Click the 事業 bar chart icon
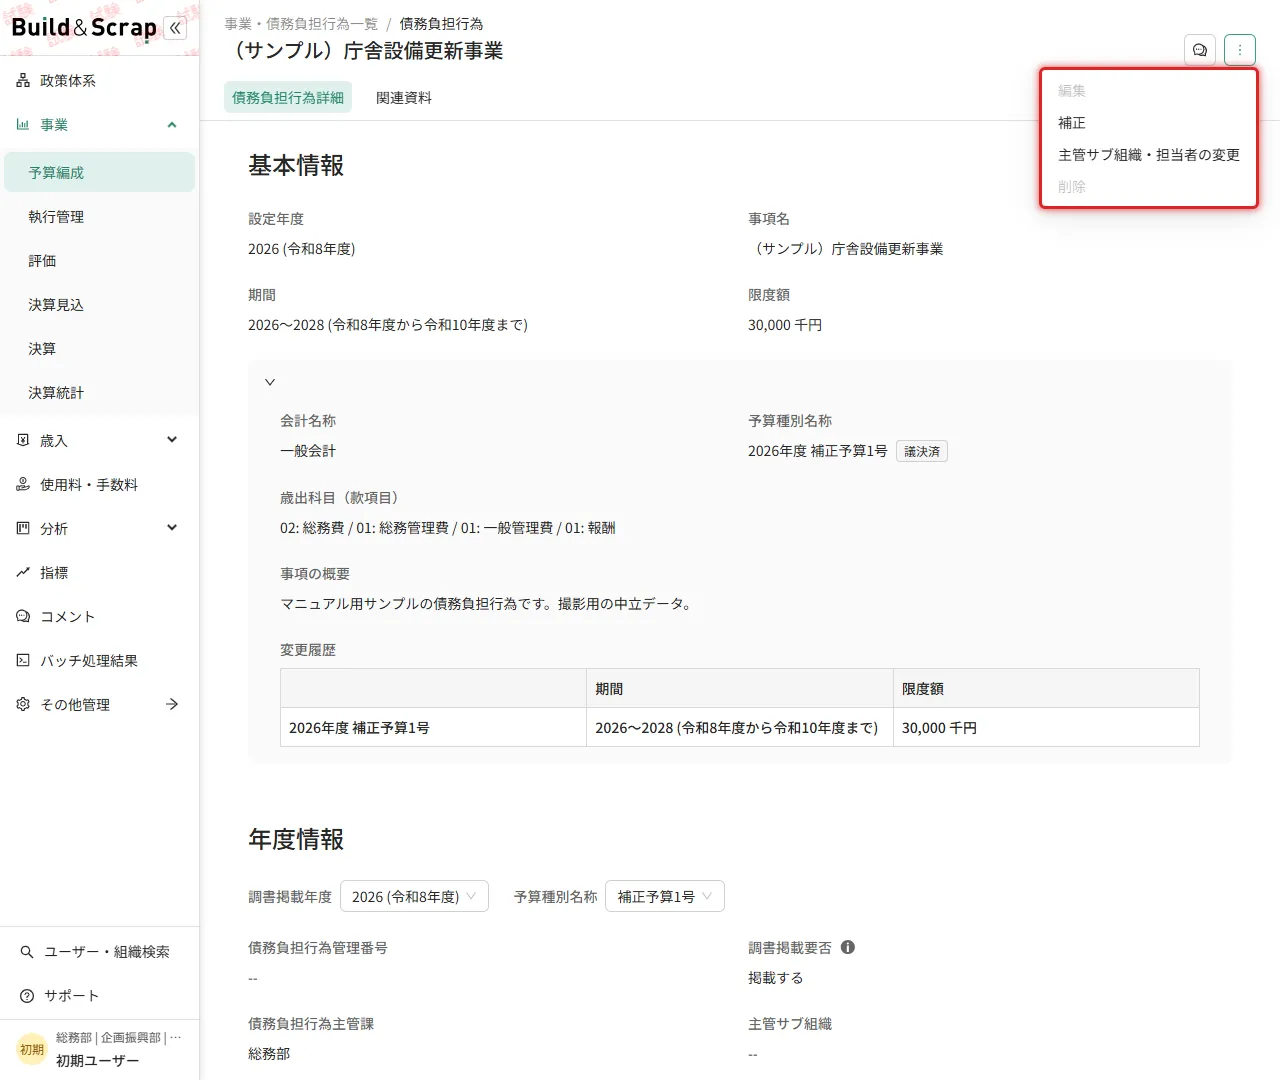The height and width of the screenshot is (1080, 1280). (x=23, y=125)
